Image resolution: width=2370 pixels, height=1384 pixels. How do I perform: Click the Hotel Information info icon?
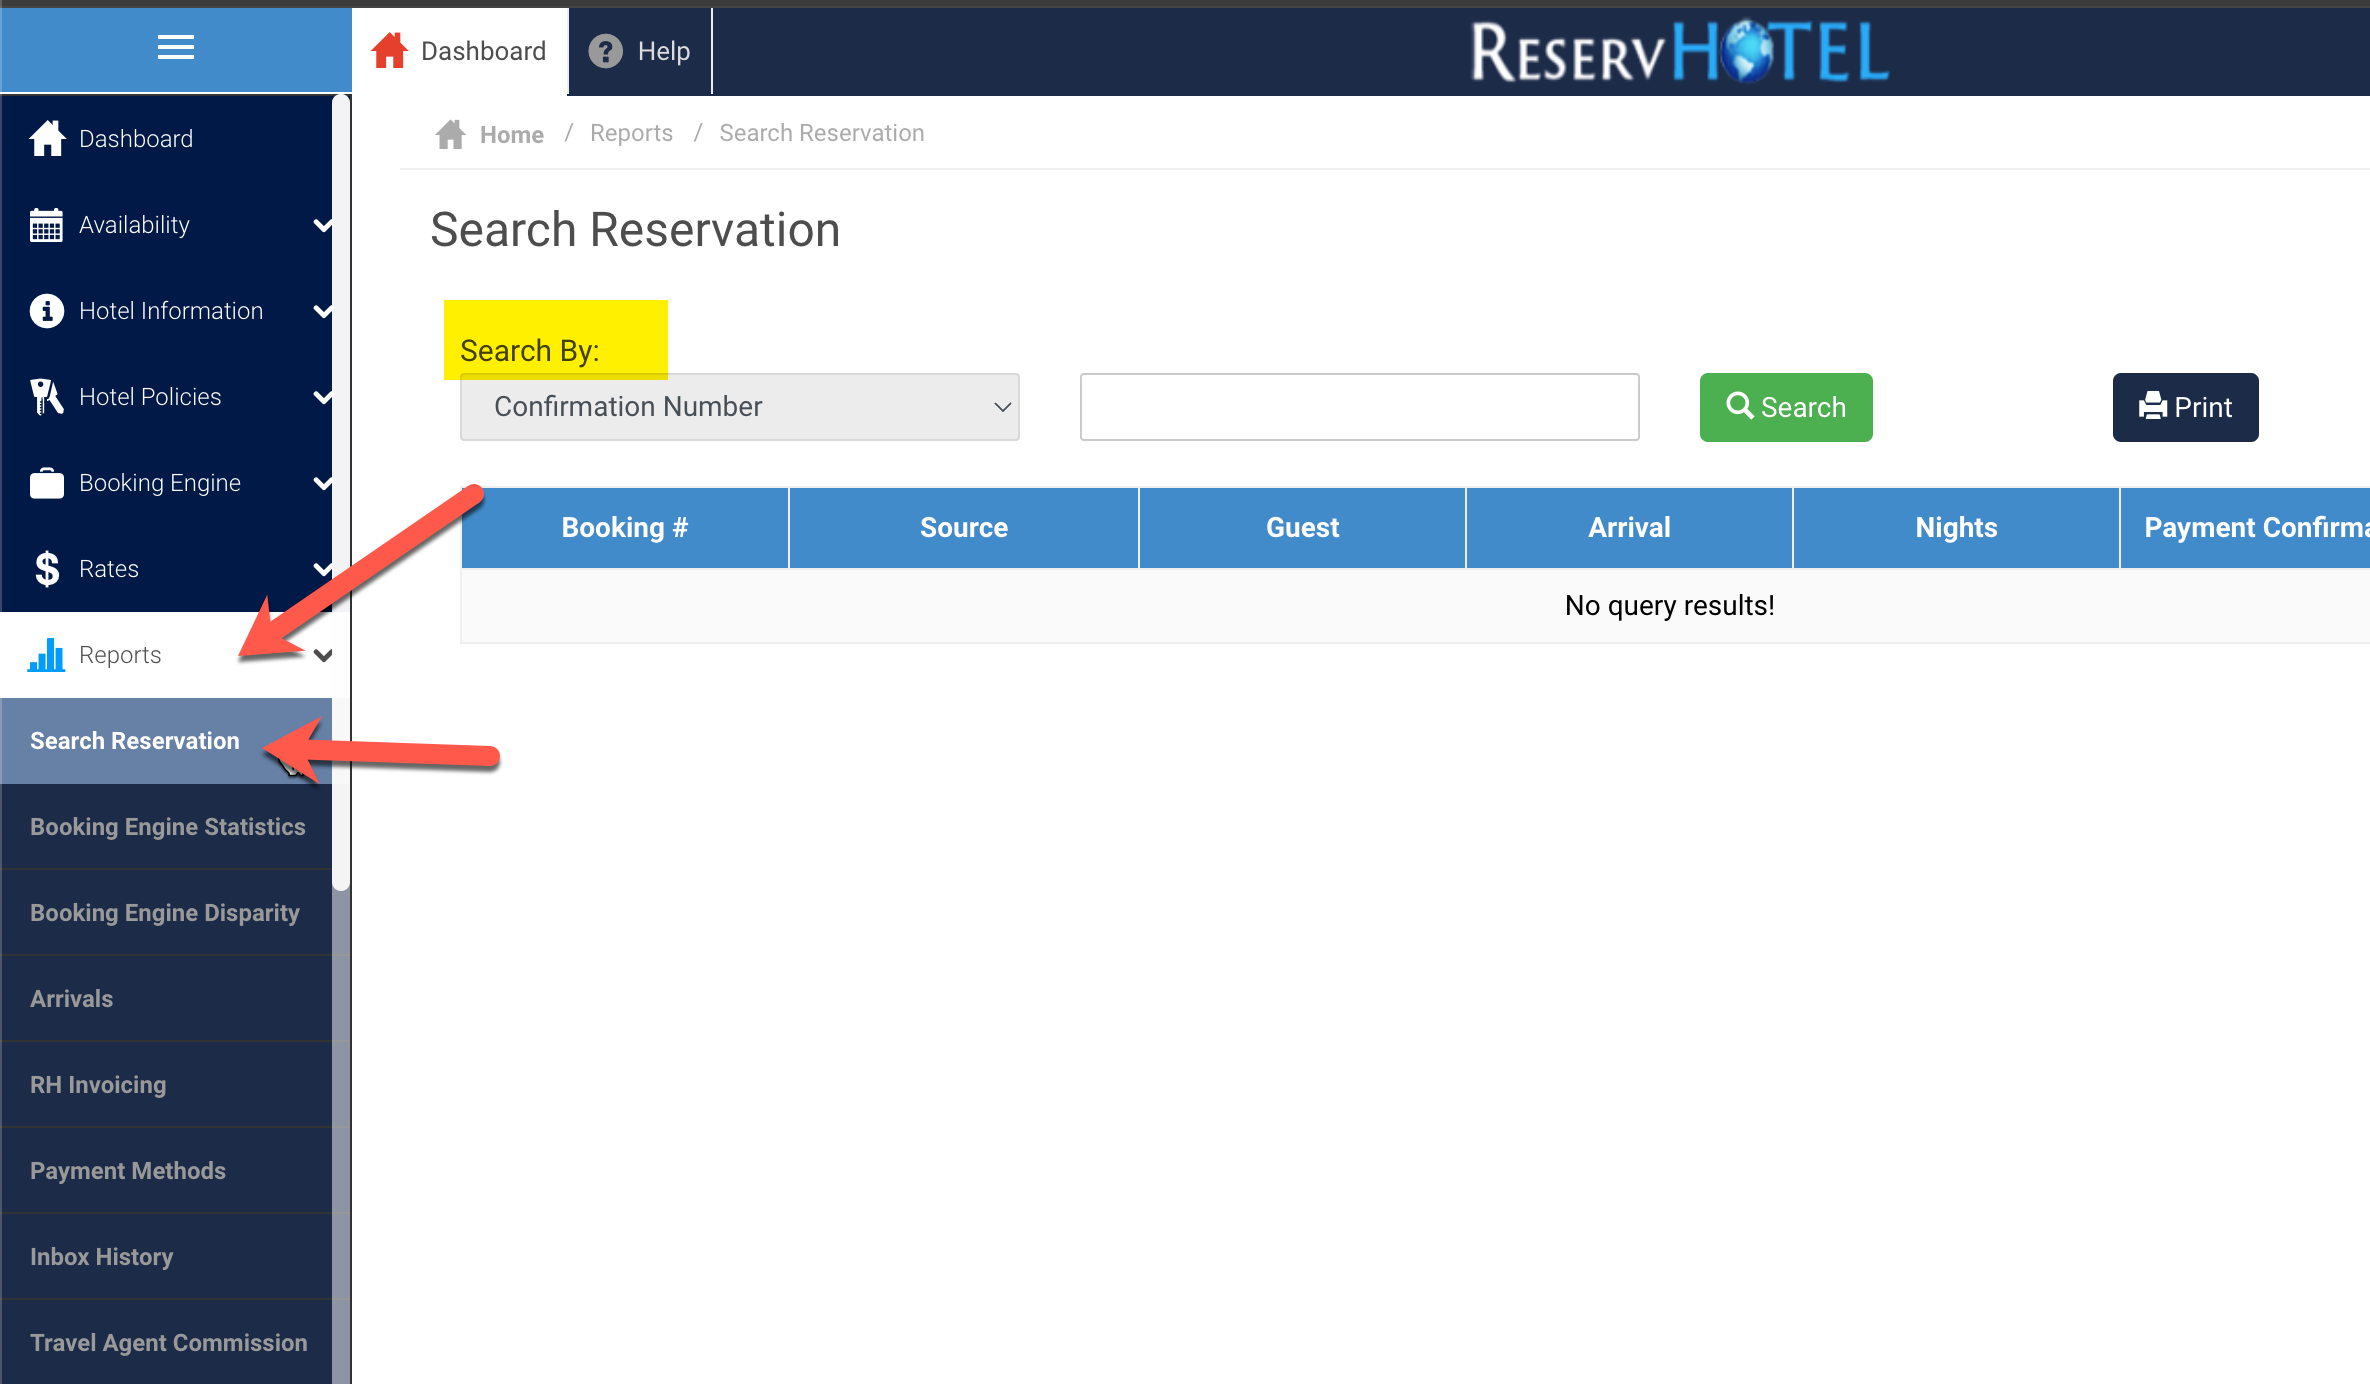point(46,311)
